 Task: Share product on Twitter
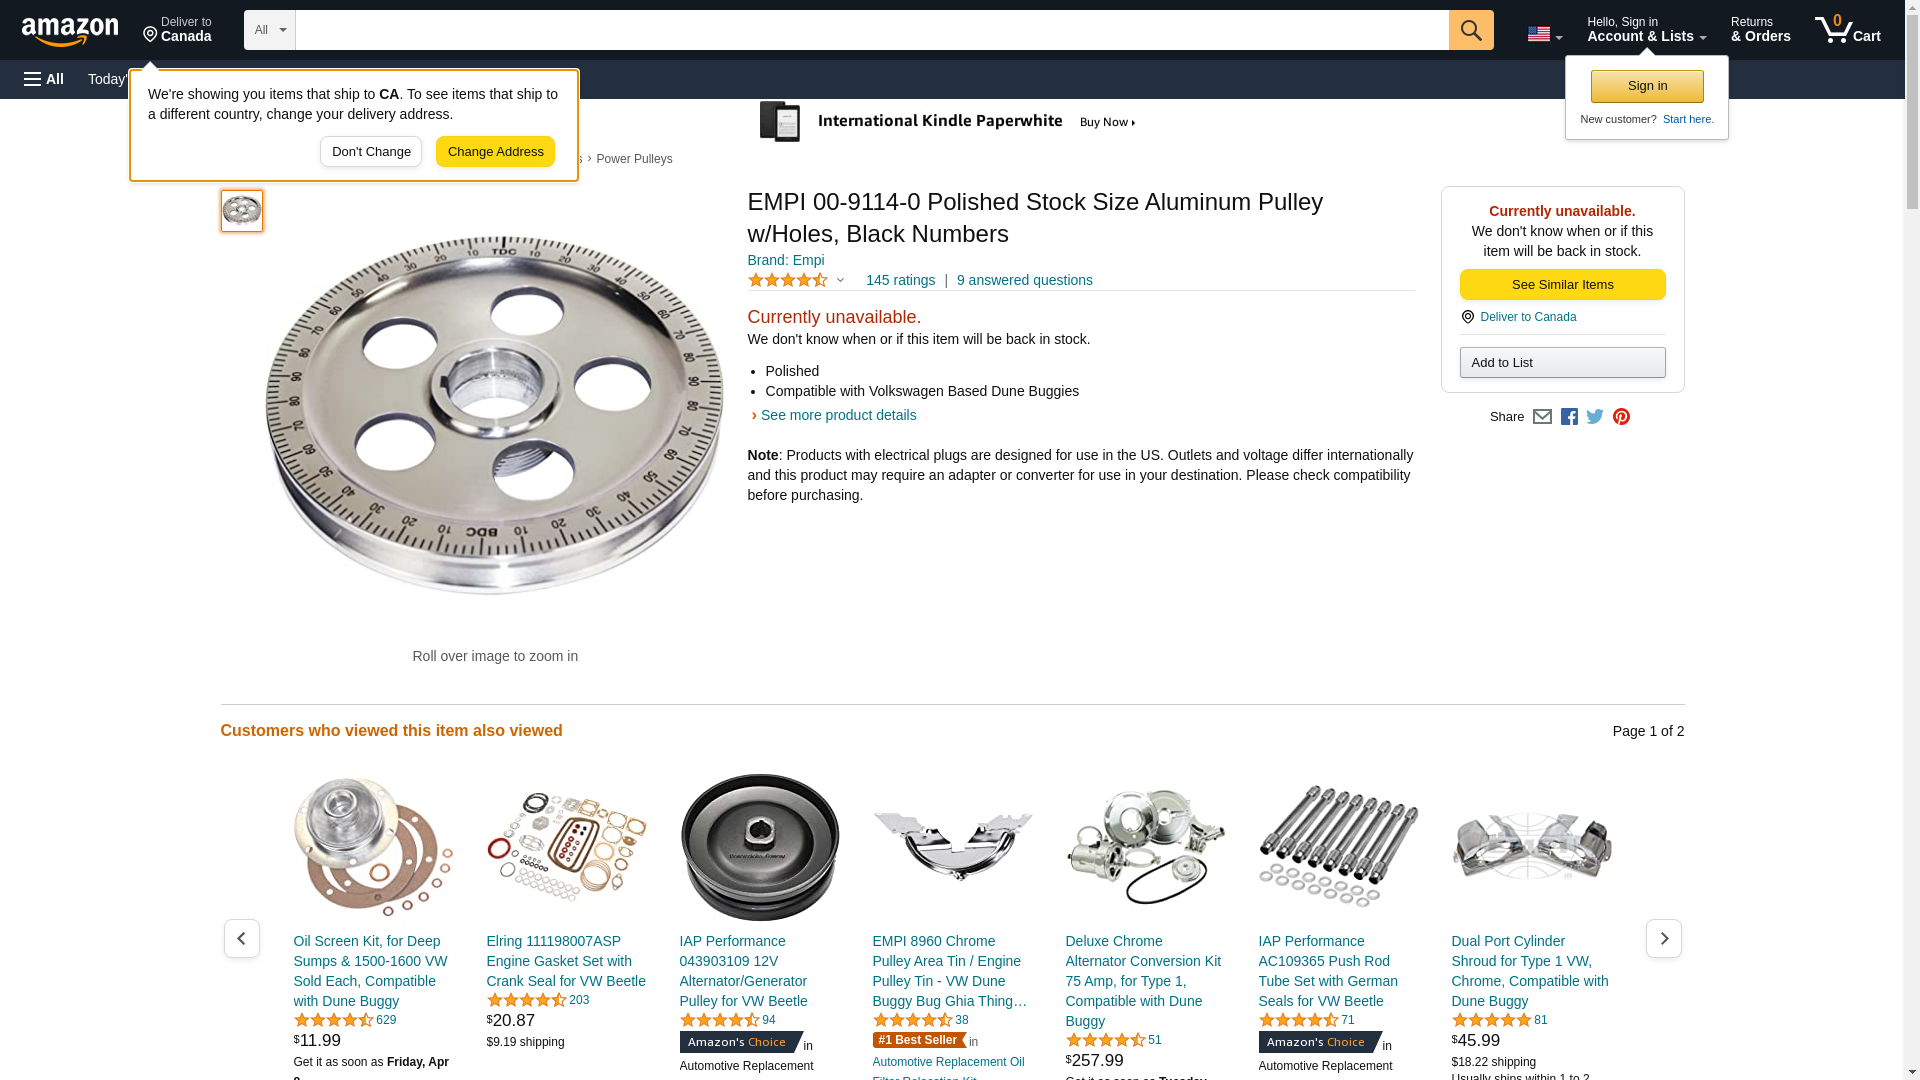[1595, 417]
